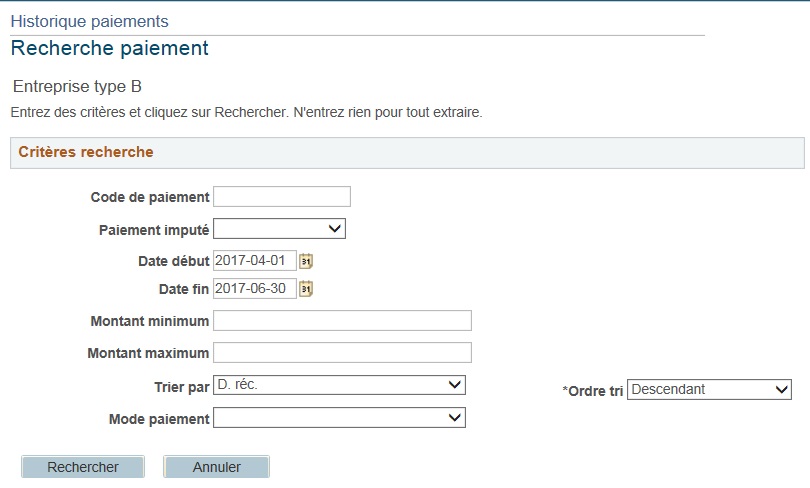
Task: Focus the Montant minimum input box
Action: click(342, 321)
